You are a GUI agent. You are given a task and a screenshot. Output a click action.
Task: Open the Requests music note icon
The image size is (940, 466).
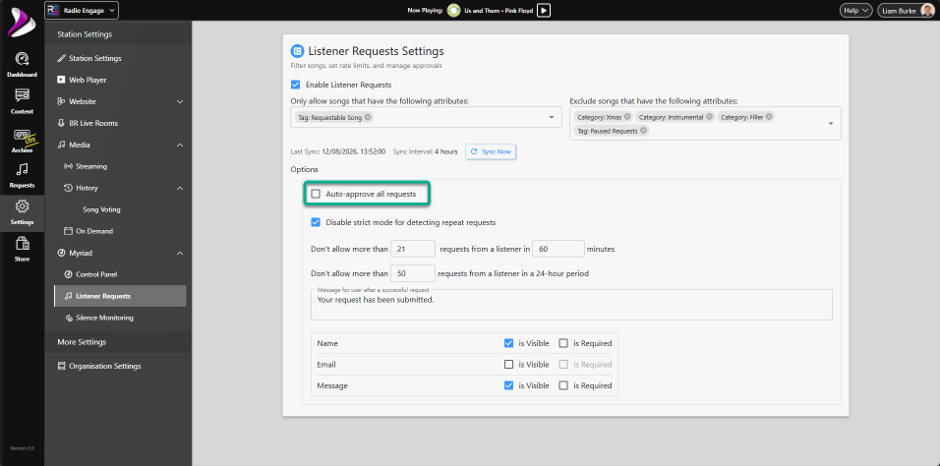coord(22,169)
